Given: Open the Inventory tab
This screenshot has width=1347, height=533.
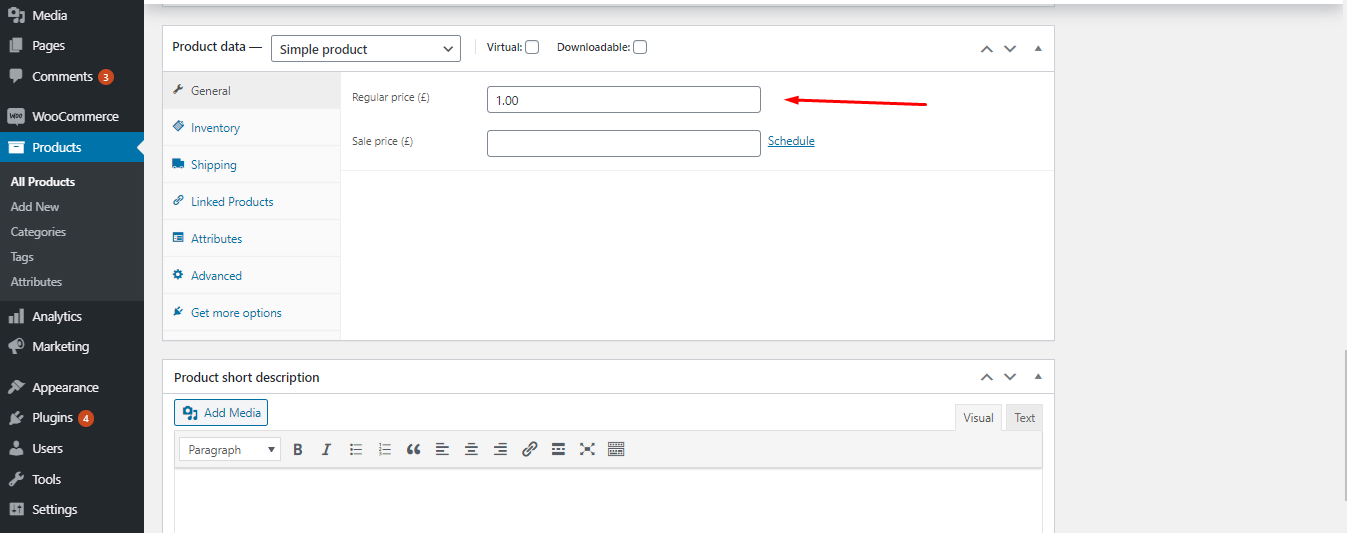Looking at the screenshot, I should tap(215, 128).
